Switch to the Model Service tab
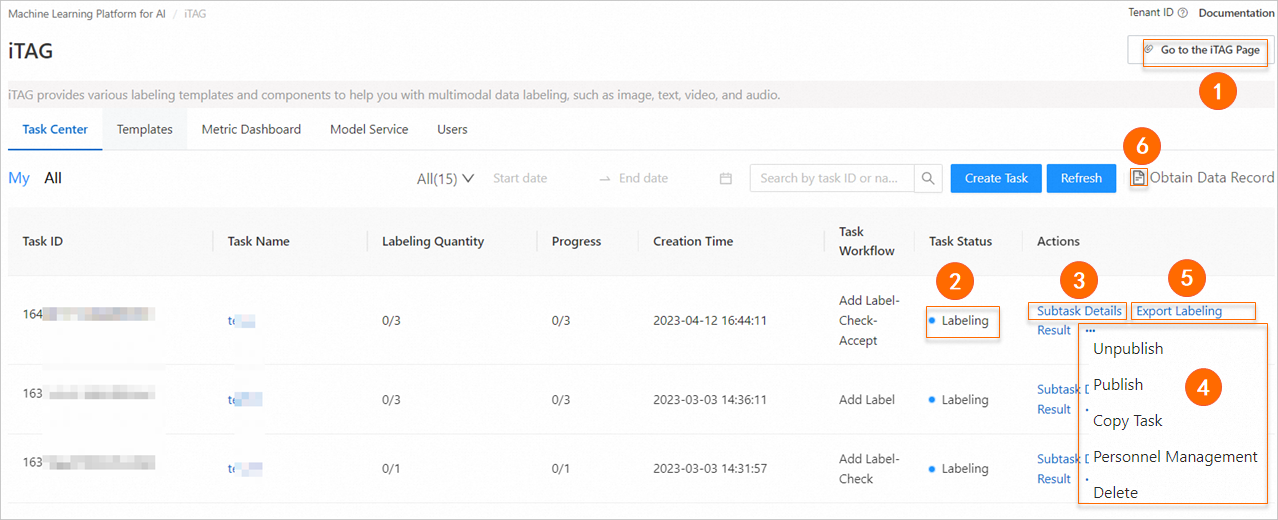The width and height of the screenshot is (1278, 520). (x=369, y=129)
